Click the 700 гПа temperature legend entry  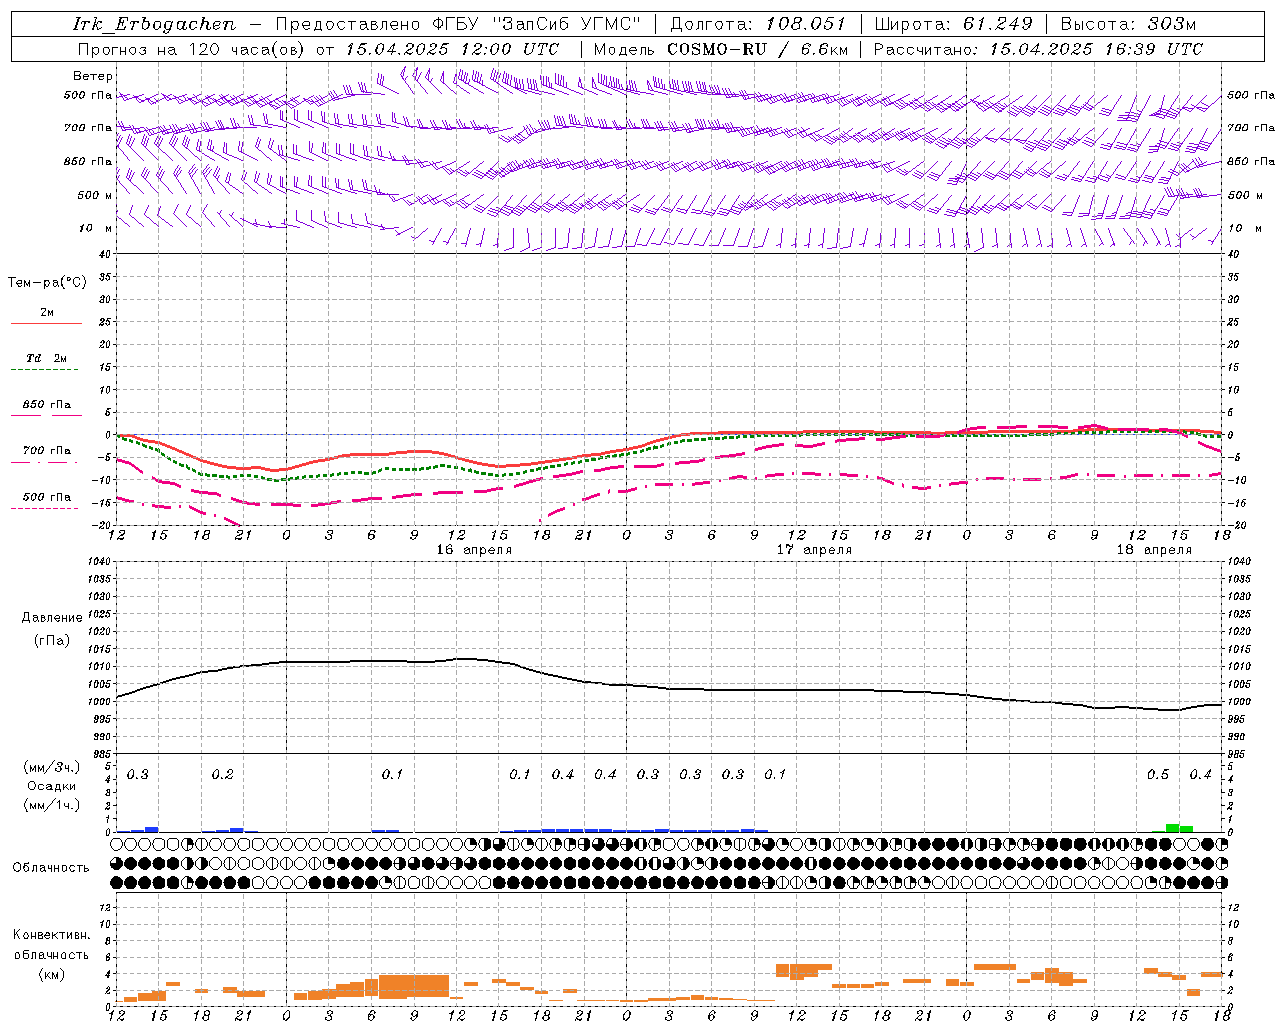47,451
